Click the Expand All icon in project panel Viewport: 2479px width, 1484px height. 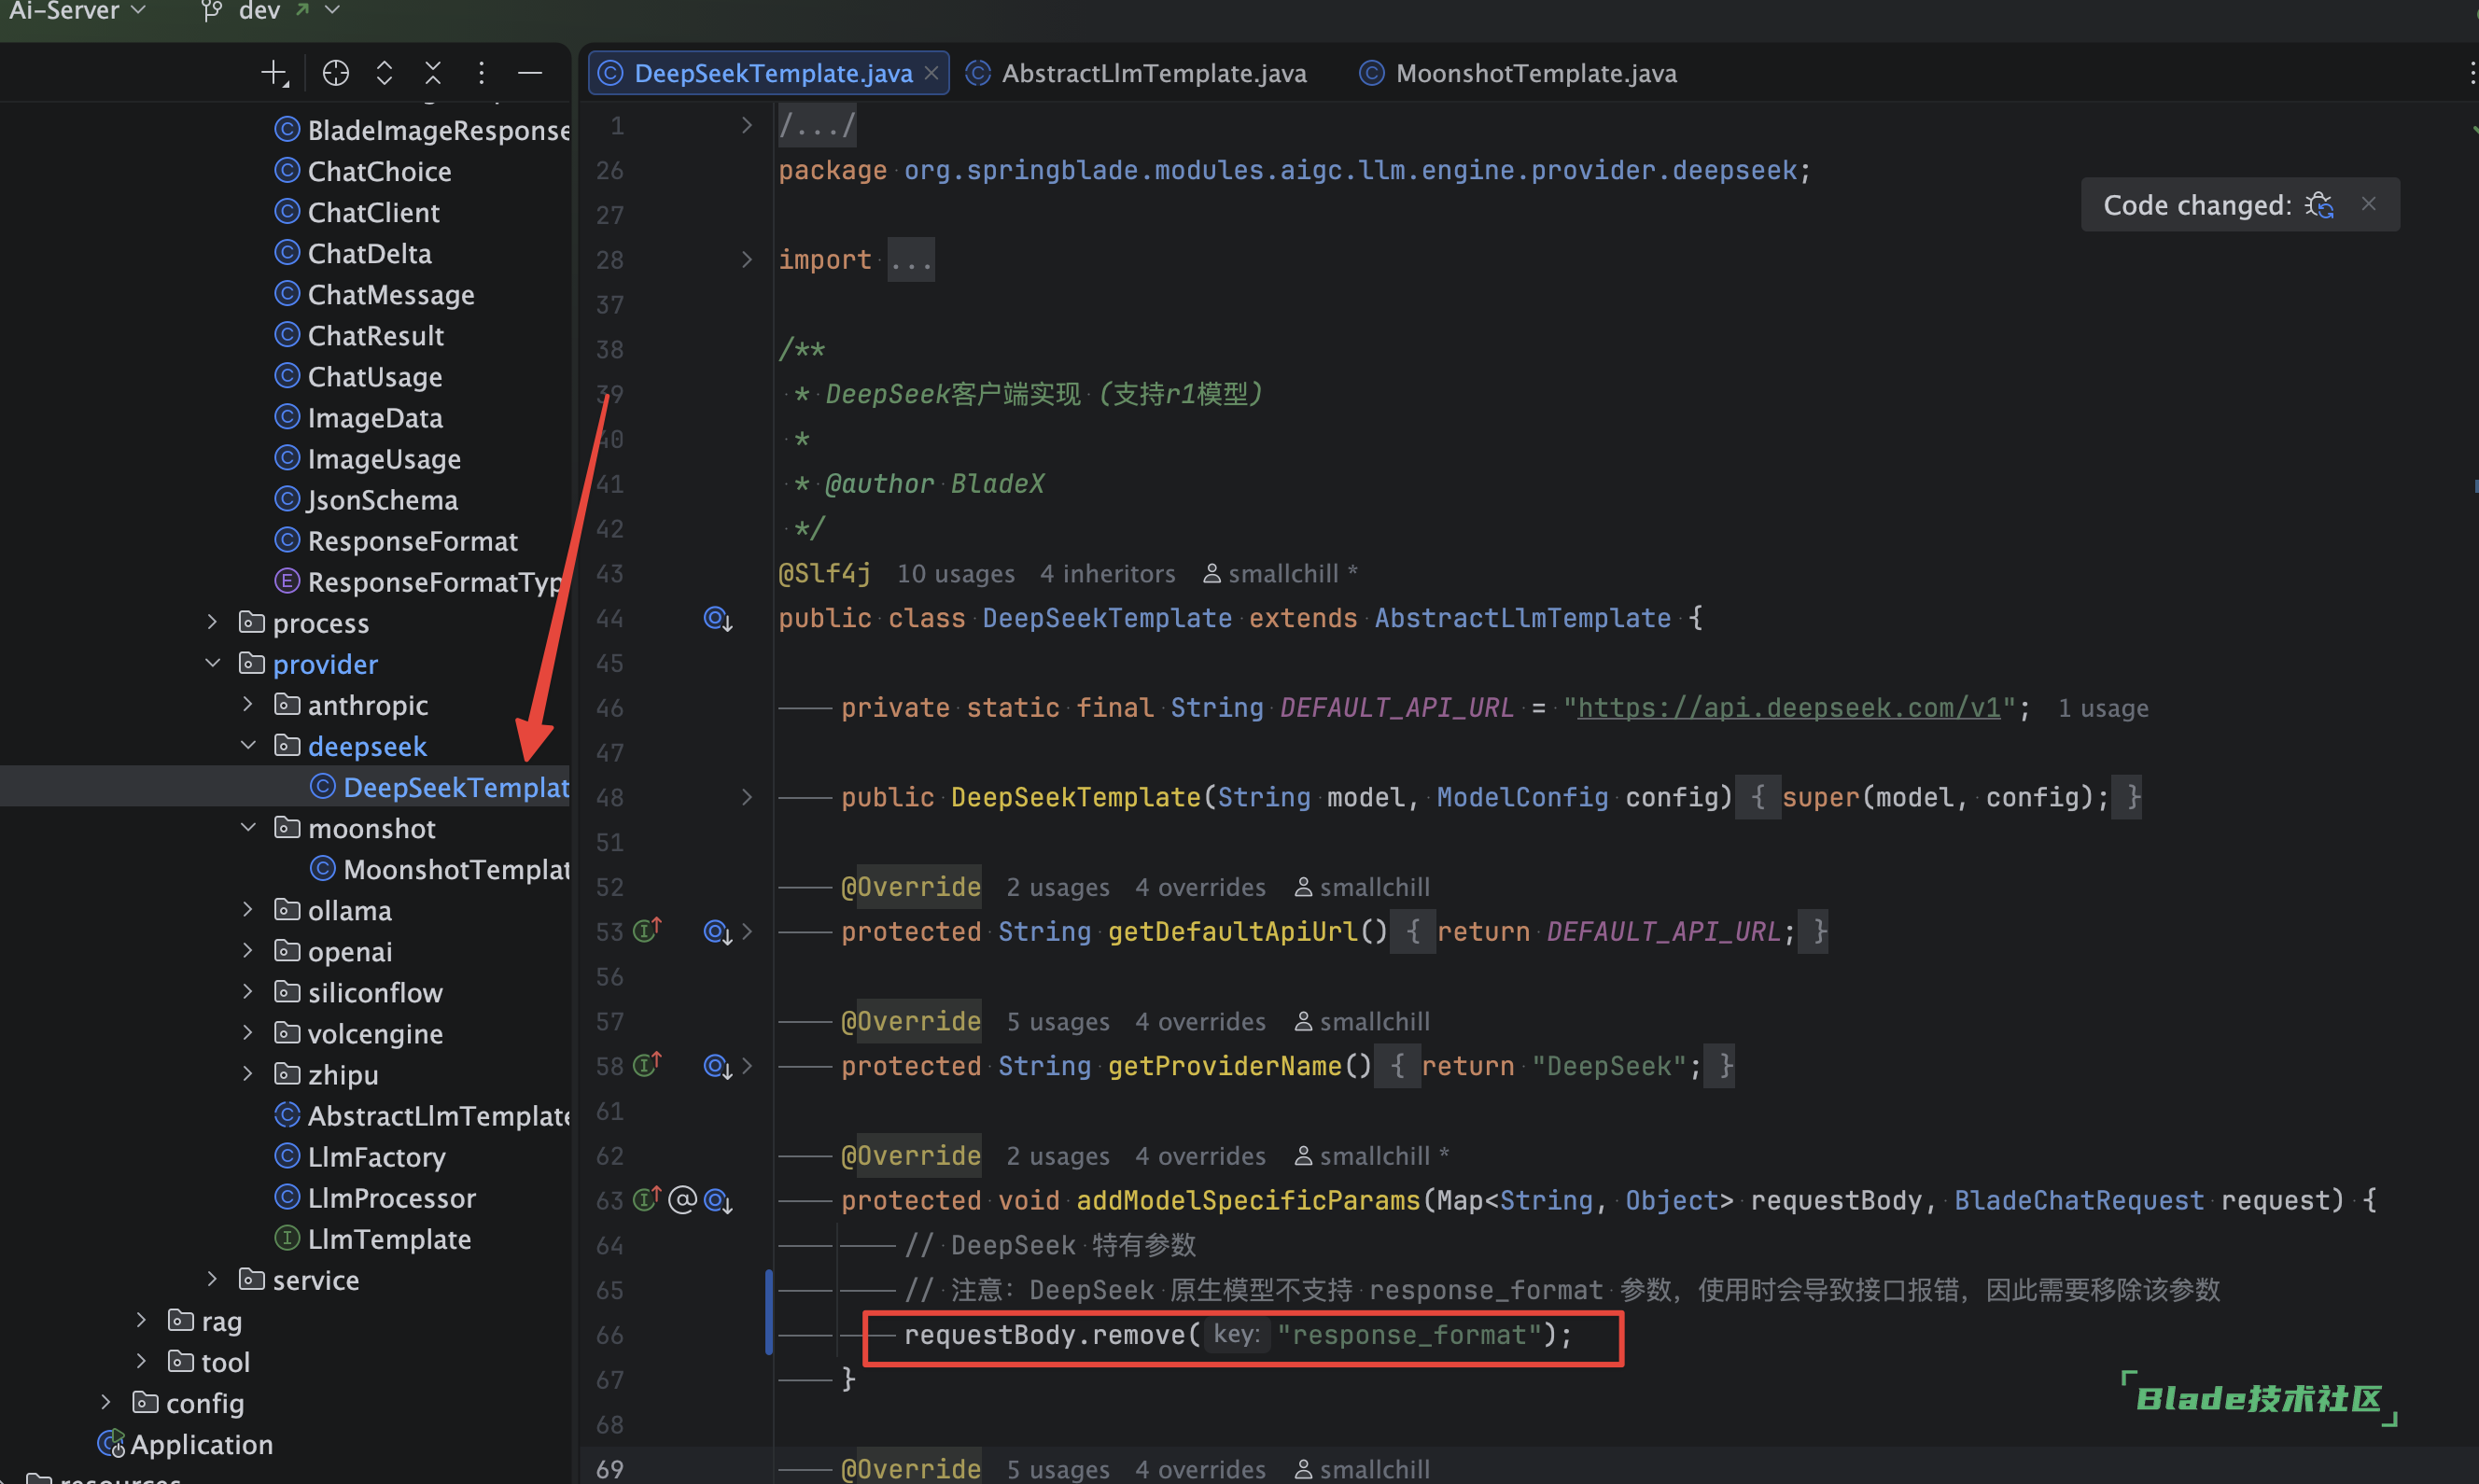384,73
